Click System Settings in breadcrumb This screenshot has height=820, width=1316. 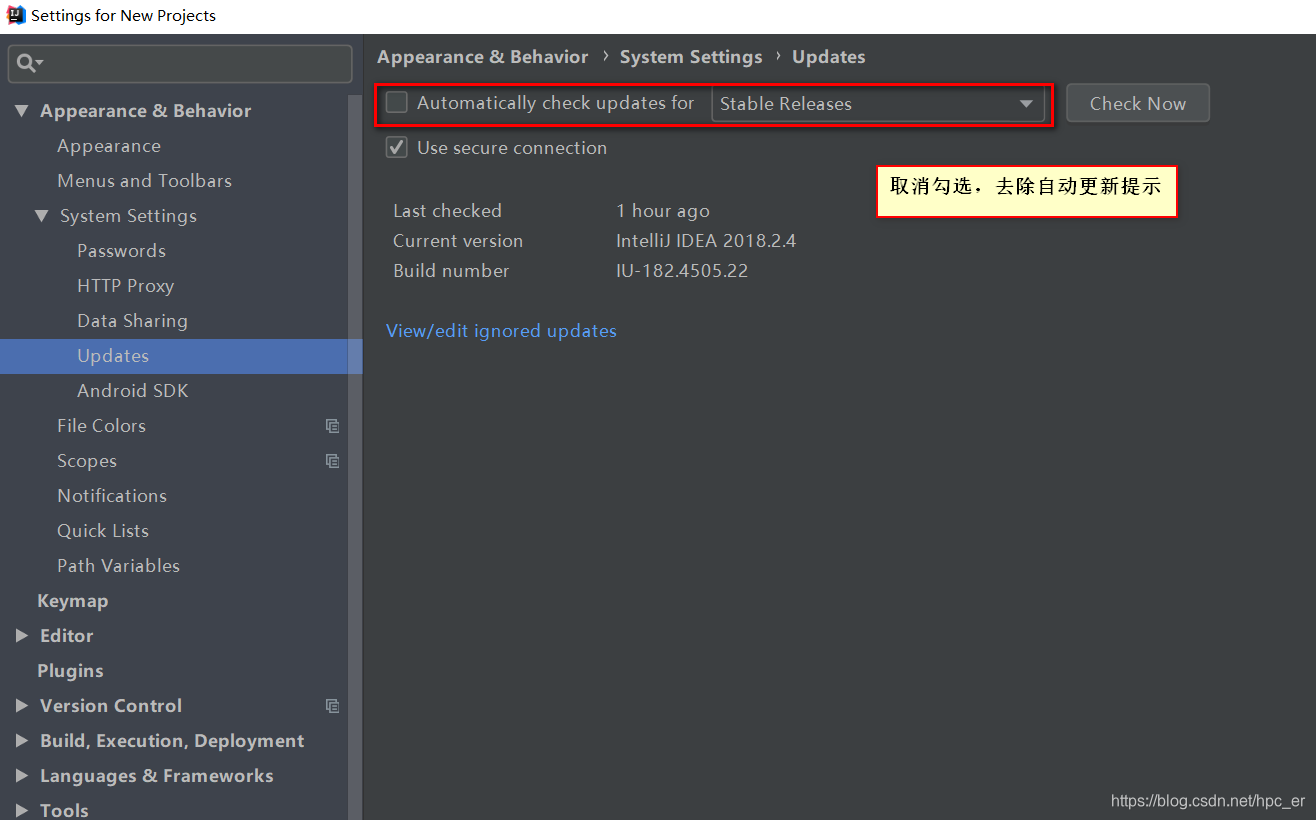tap(691, 57)
